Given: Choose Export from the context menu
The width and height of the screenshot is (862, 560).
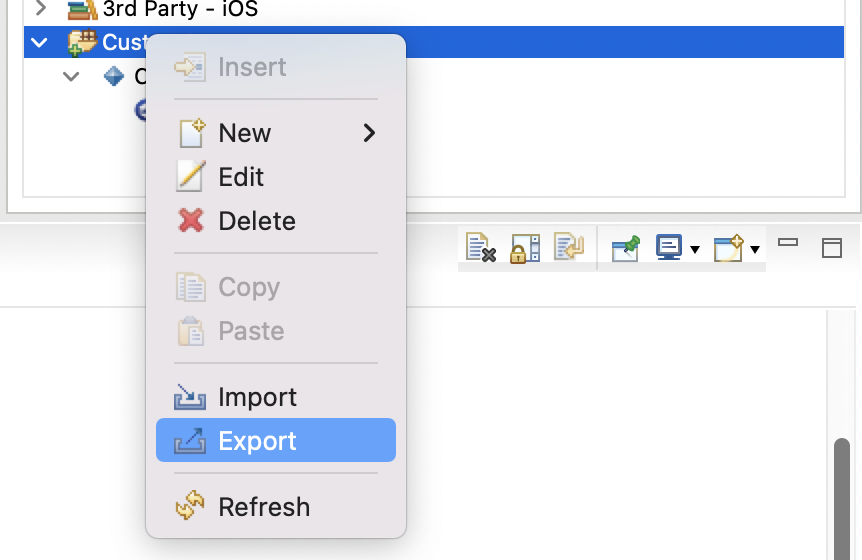Looking at the screenshot, I should click(x=275, y=440).
